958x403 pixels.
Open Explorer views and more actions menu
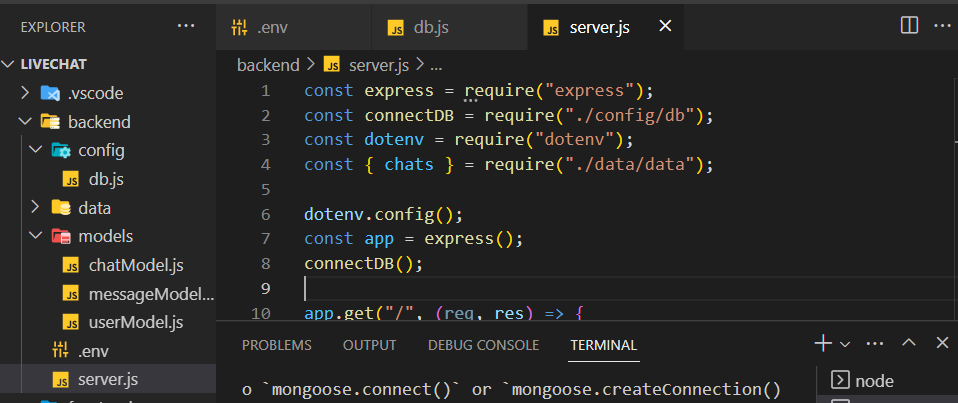coord(186,26)
